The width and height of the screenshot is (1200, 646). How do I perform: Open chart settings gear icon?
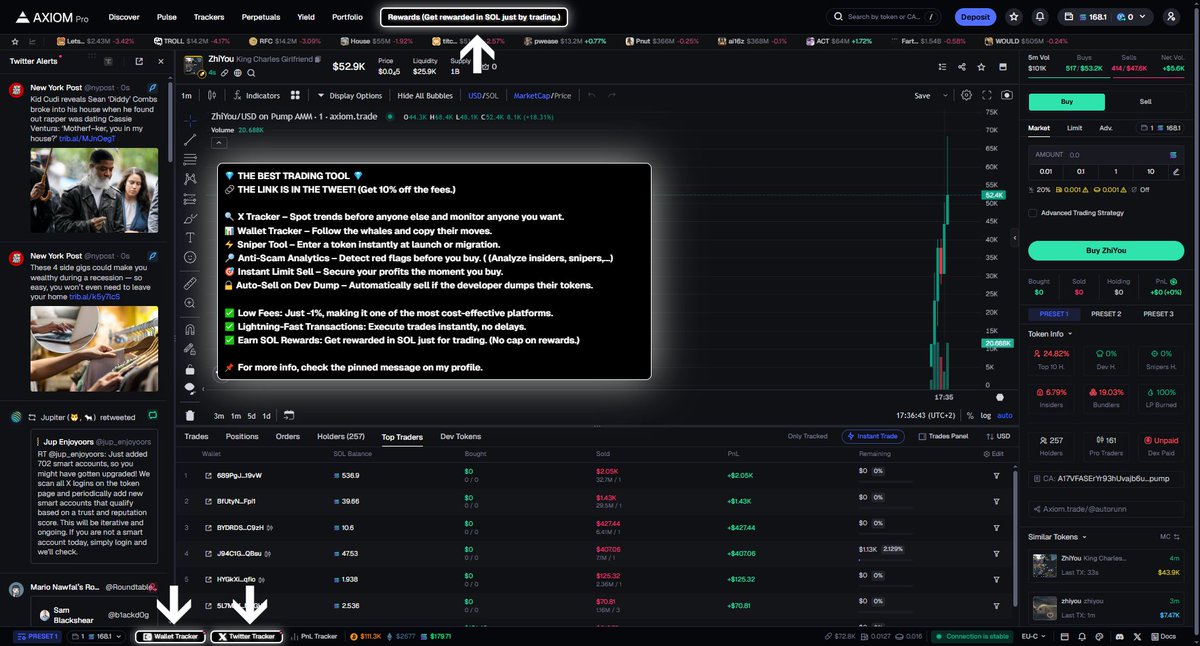[966, 95]
